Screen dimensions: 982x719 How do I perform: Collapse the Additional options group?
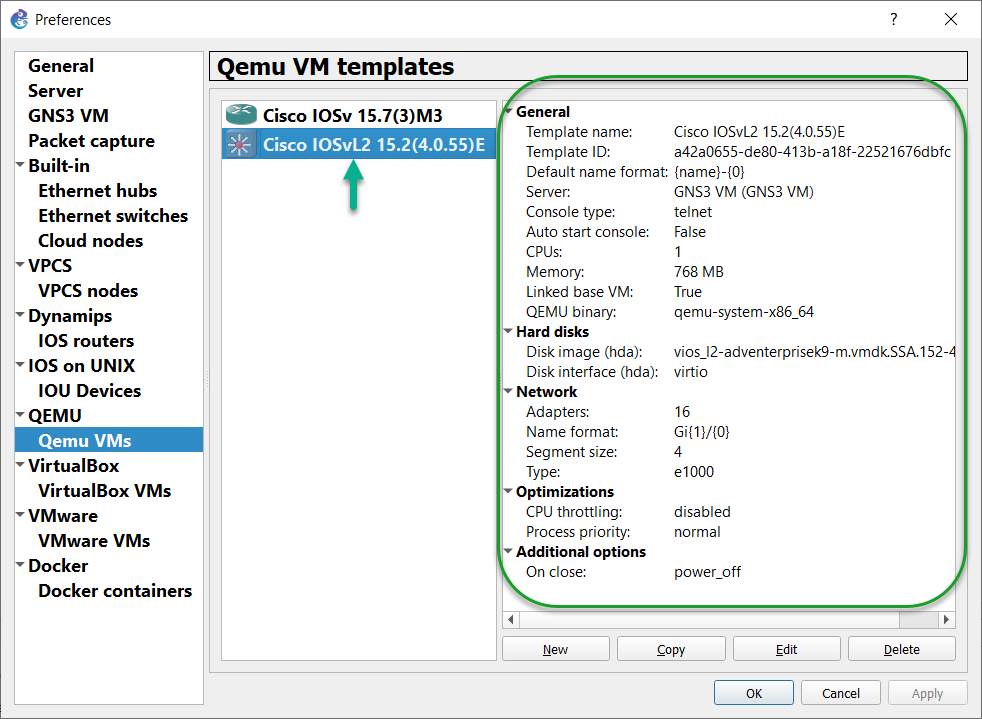click(509, 551)
